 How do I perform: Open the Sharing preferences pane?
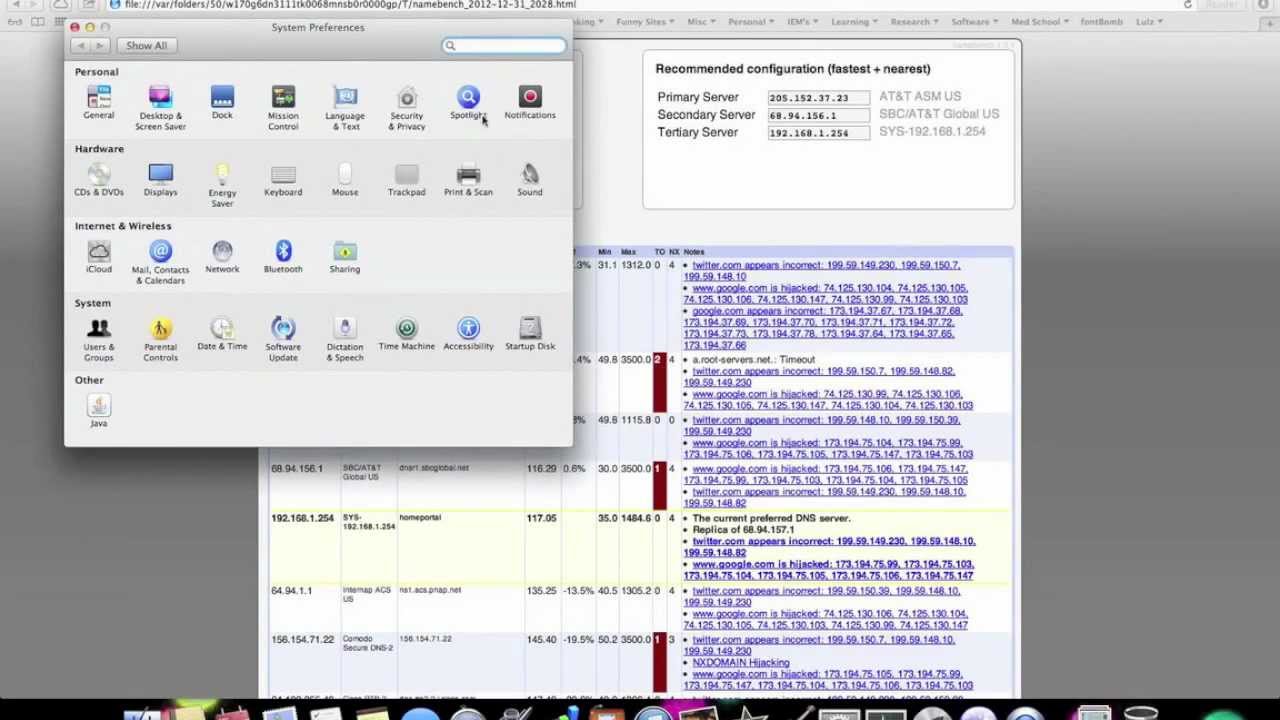coord(345,257)
